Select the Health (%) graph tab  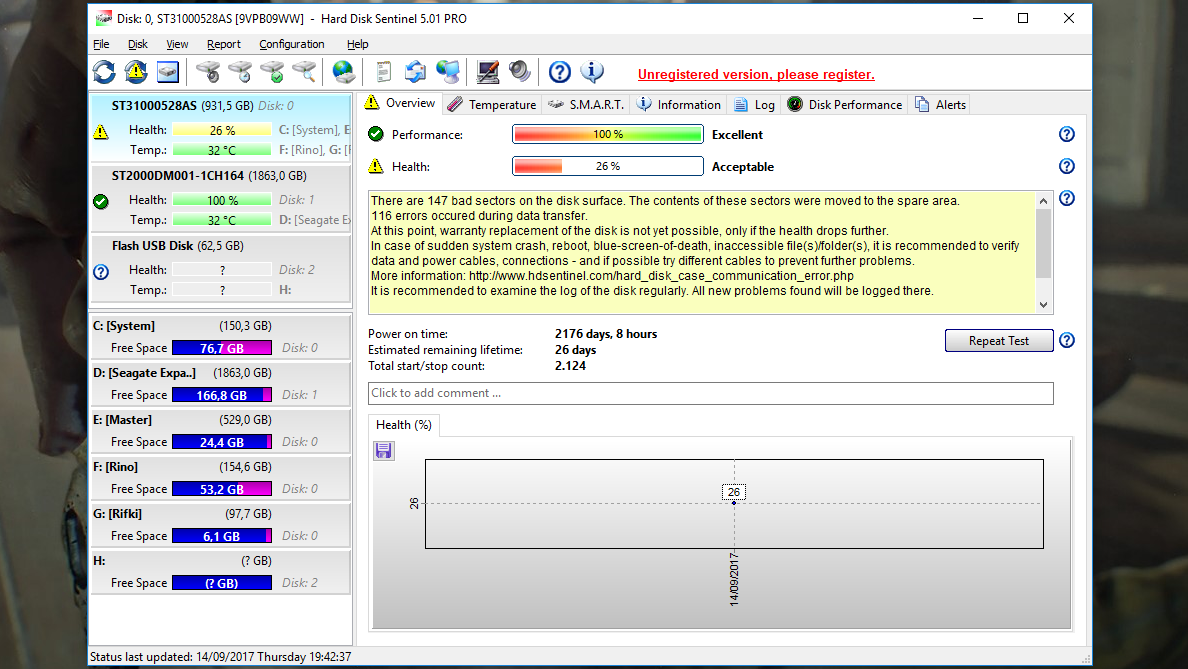tap(404, 425)
